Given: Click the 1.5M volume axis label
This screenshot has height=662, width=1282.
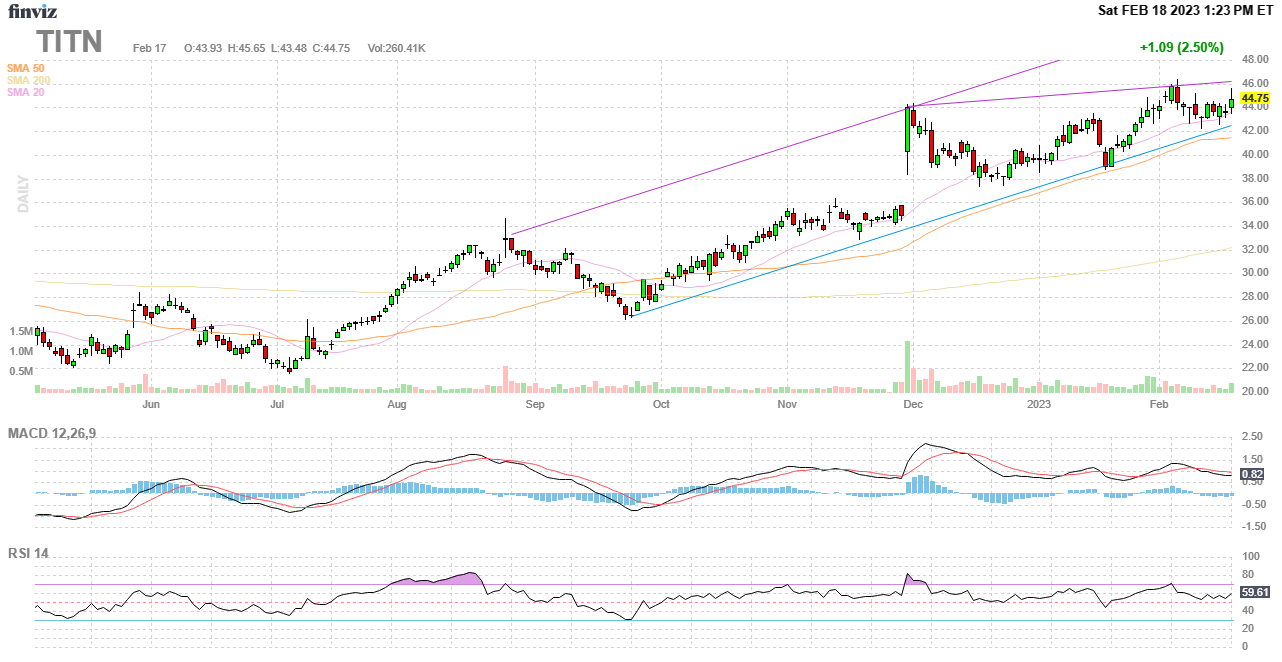Looking at the screenshot, I should 21,331.
